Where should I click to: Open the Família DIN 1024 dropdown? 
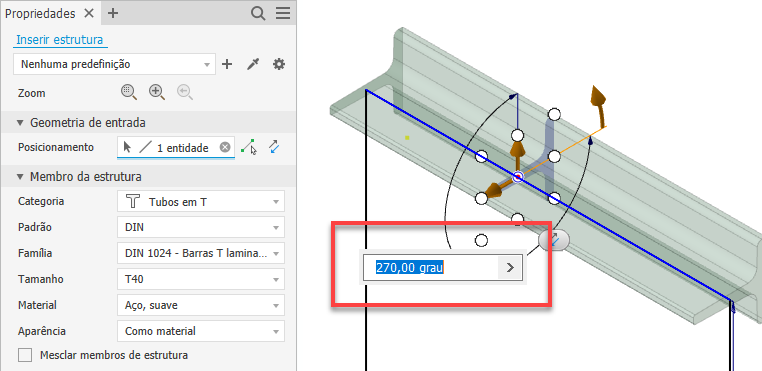(x=201, y=253)
